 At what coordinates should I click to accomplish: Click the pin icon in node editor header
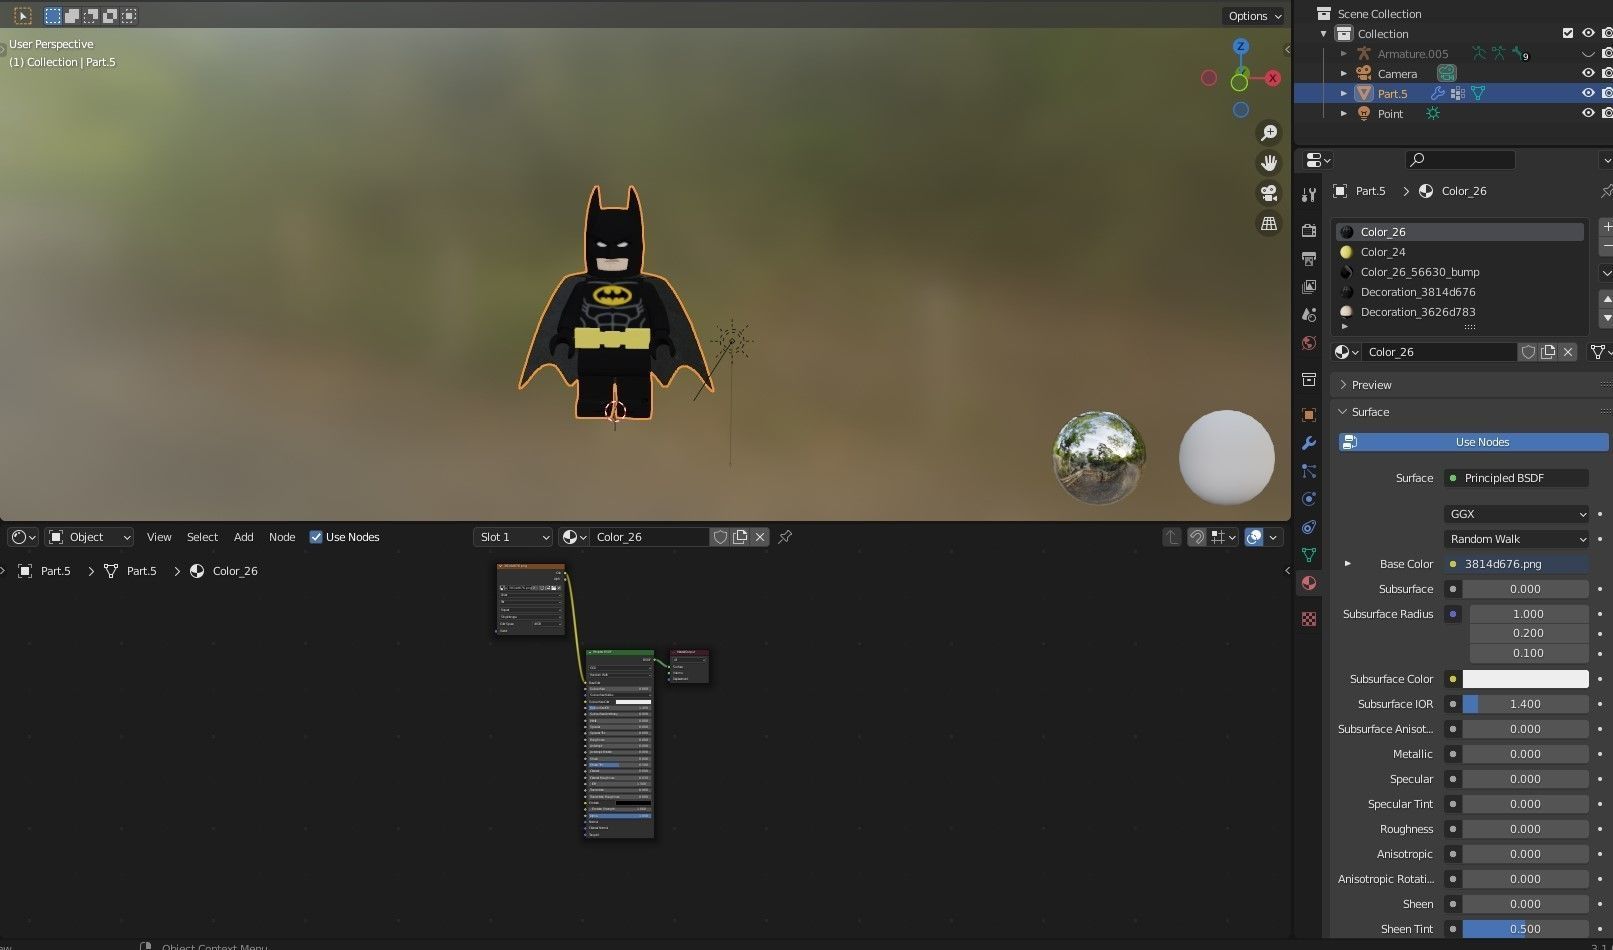click(785, 537)
